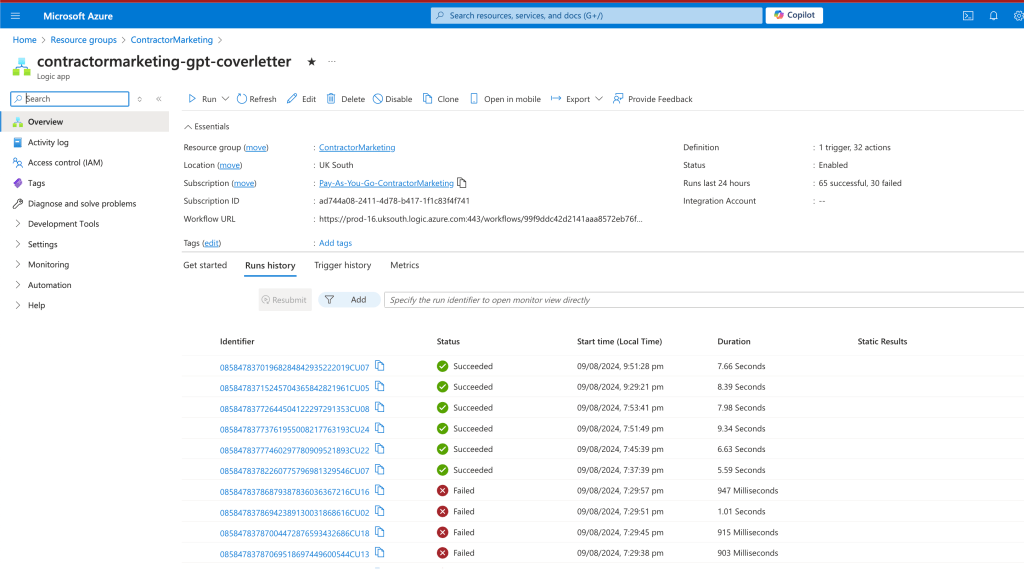Copy identifier of run ending CU05
This screenshot has height=571, width=1024.
[x=380, y=387]
